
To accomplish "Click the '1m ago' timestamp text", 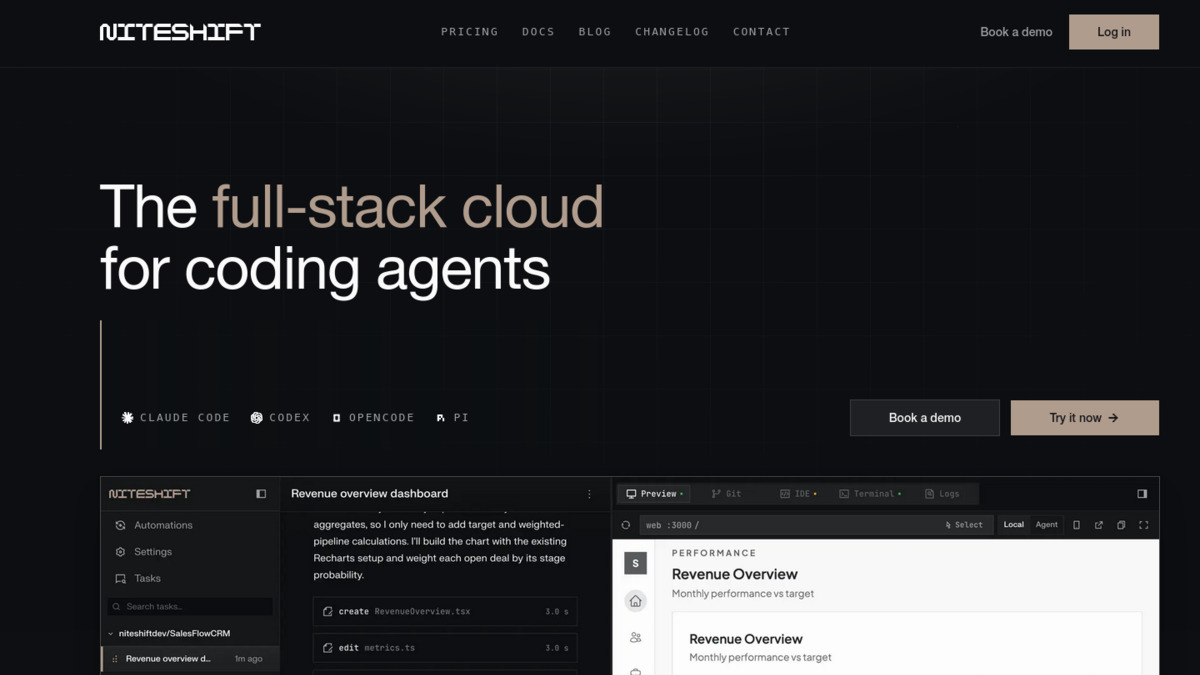I will [248, 659].
